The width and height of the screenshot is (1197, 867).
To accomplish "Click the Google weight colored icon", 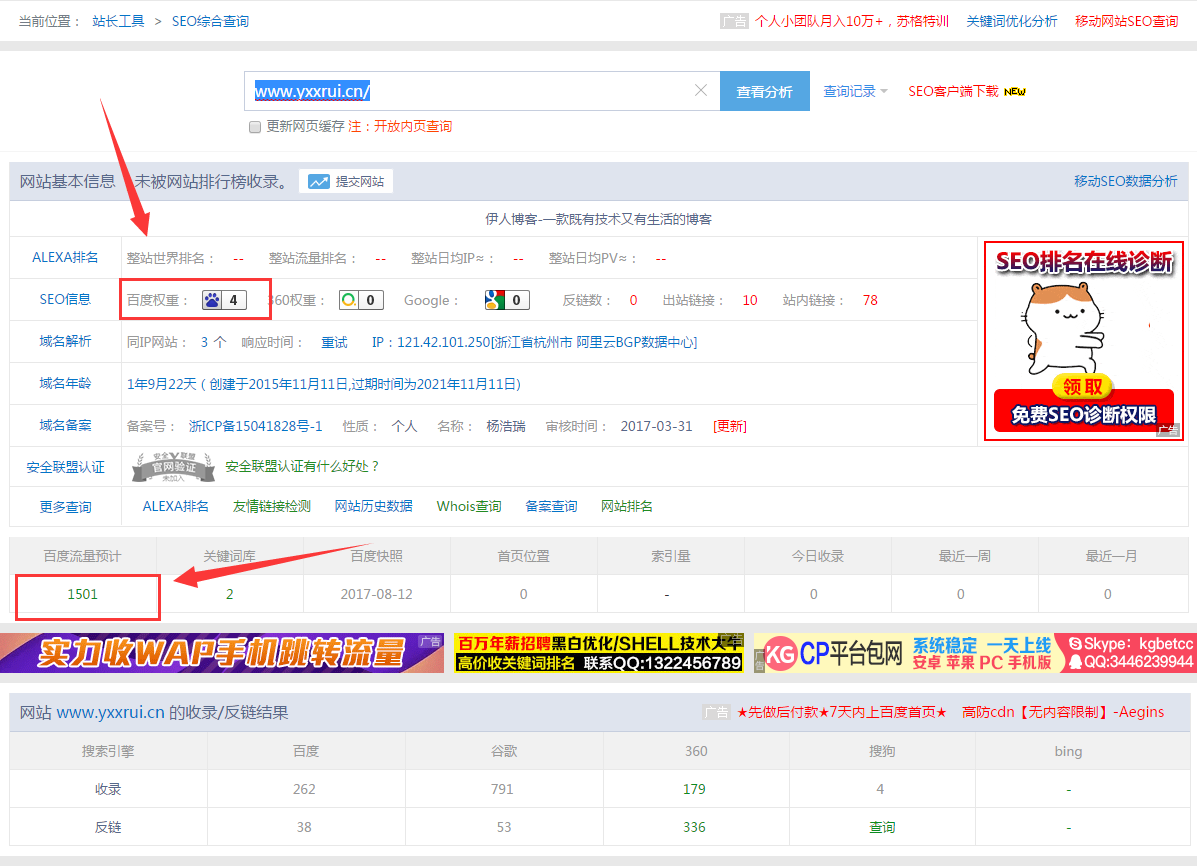I will 495,300.
